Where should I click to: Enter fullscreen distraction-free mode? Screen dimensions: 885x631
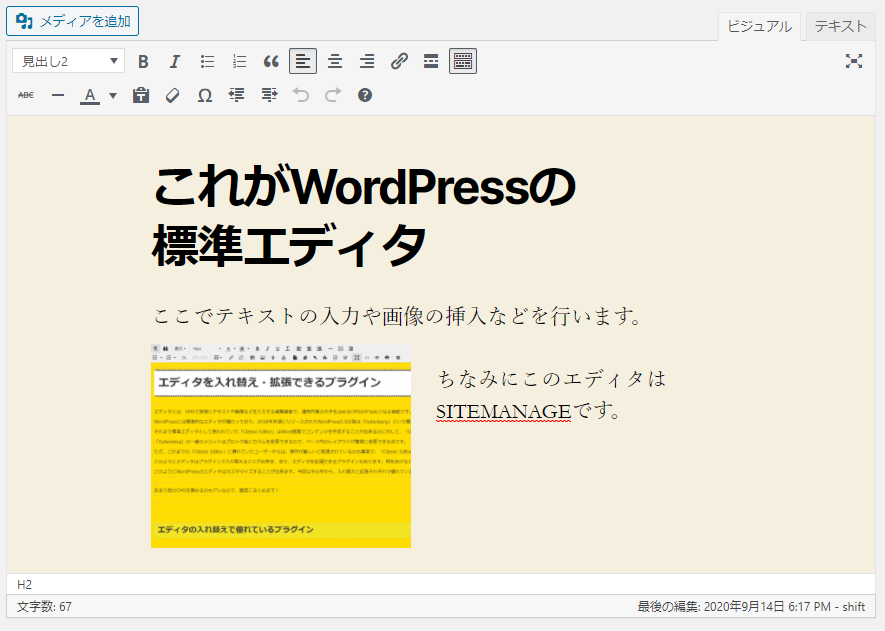[x=854, y=61]
